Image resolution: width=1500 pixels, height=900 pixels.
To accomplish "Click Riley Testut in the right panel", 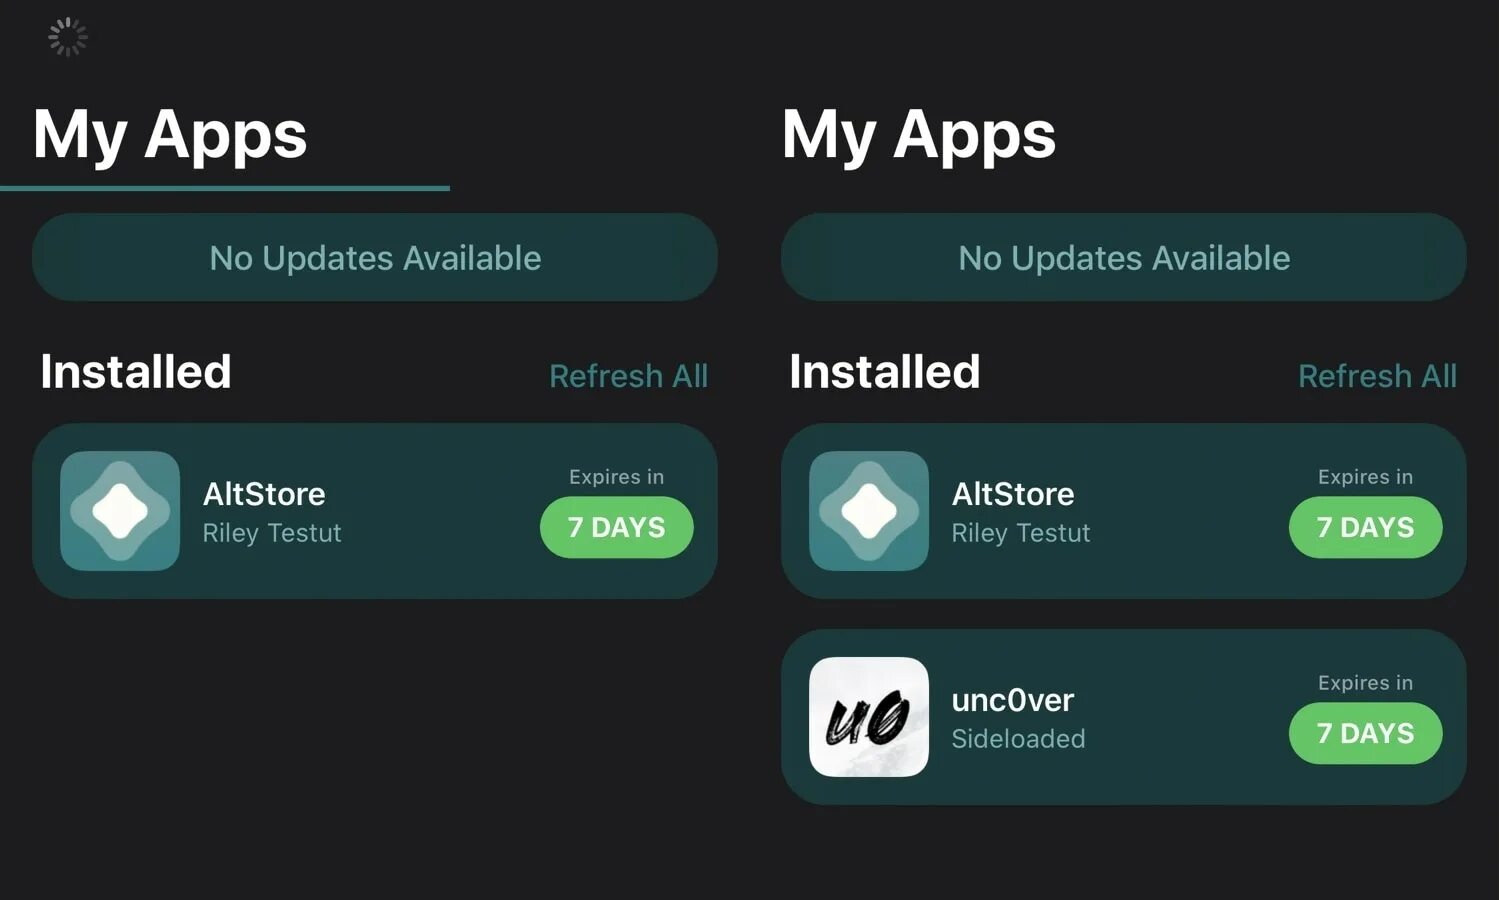I will [1021, 533].
